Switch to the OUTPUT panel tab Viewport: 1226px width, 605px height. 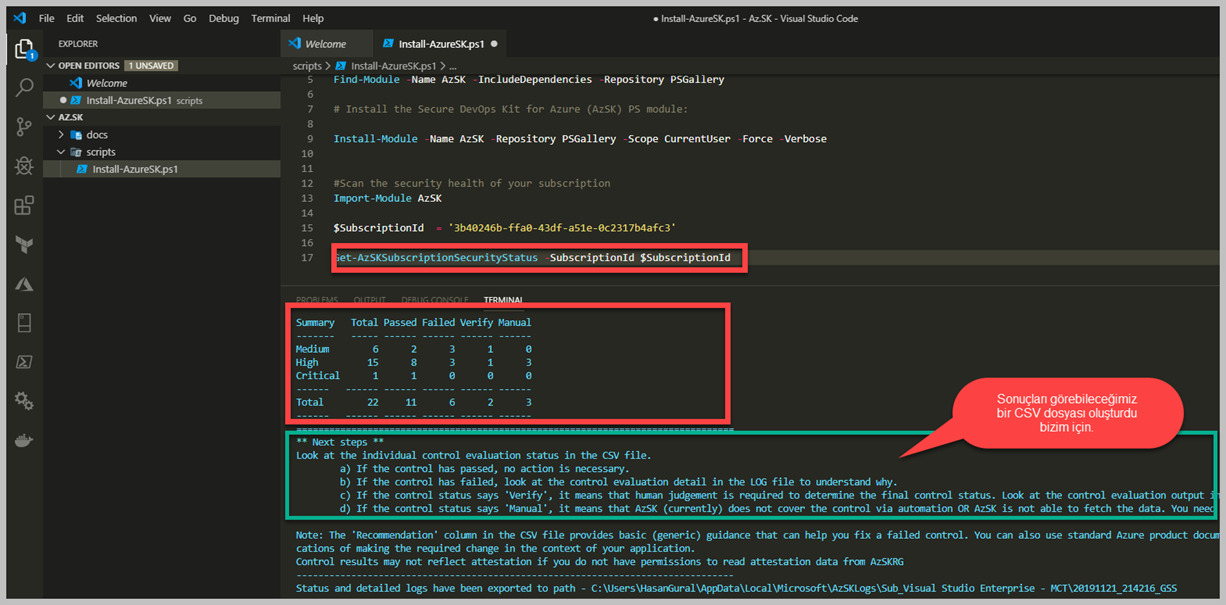(370, 300)
